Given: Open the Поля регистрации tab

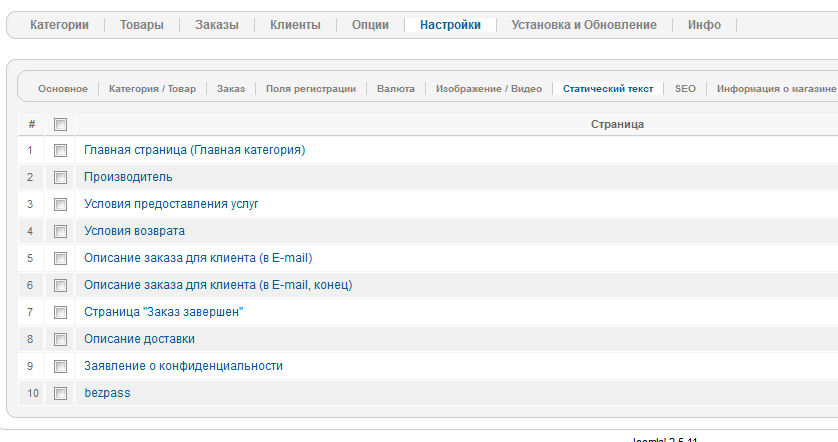Looking at the screenshot, I should [311, 89].
